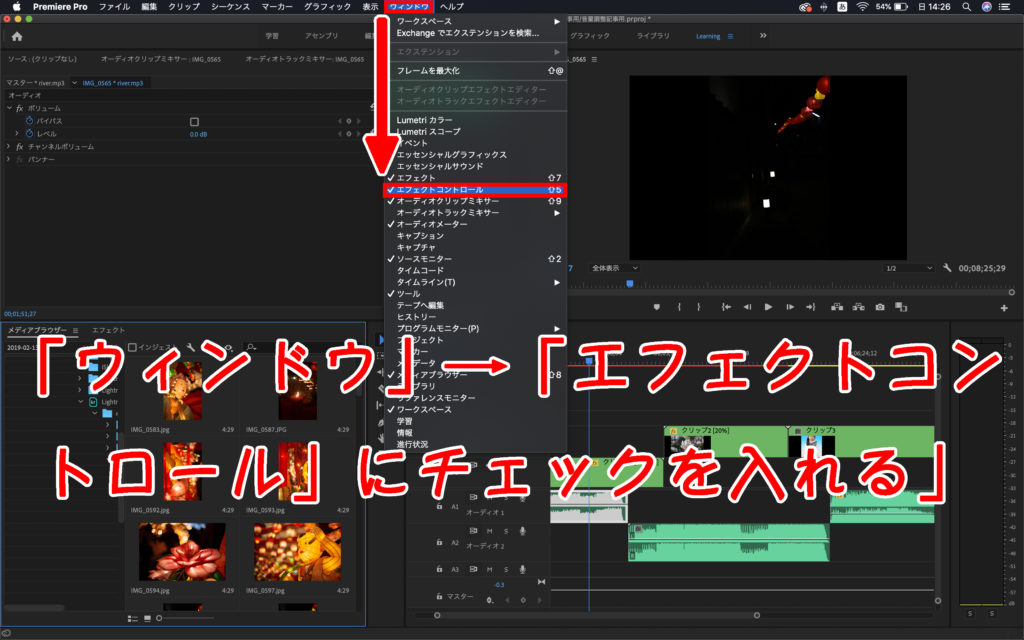Toggle the ボリューム fx effect switch

(20, 108)
